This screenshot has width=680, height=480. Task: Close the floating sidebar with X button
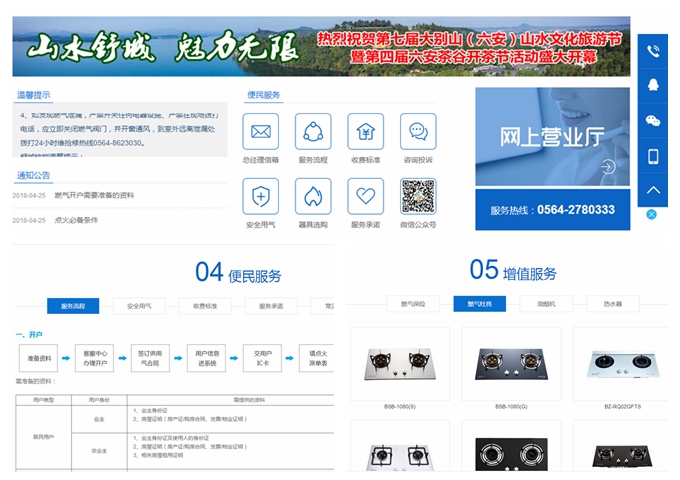pyautogui.click(x=651, y=214)
